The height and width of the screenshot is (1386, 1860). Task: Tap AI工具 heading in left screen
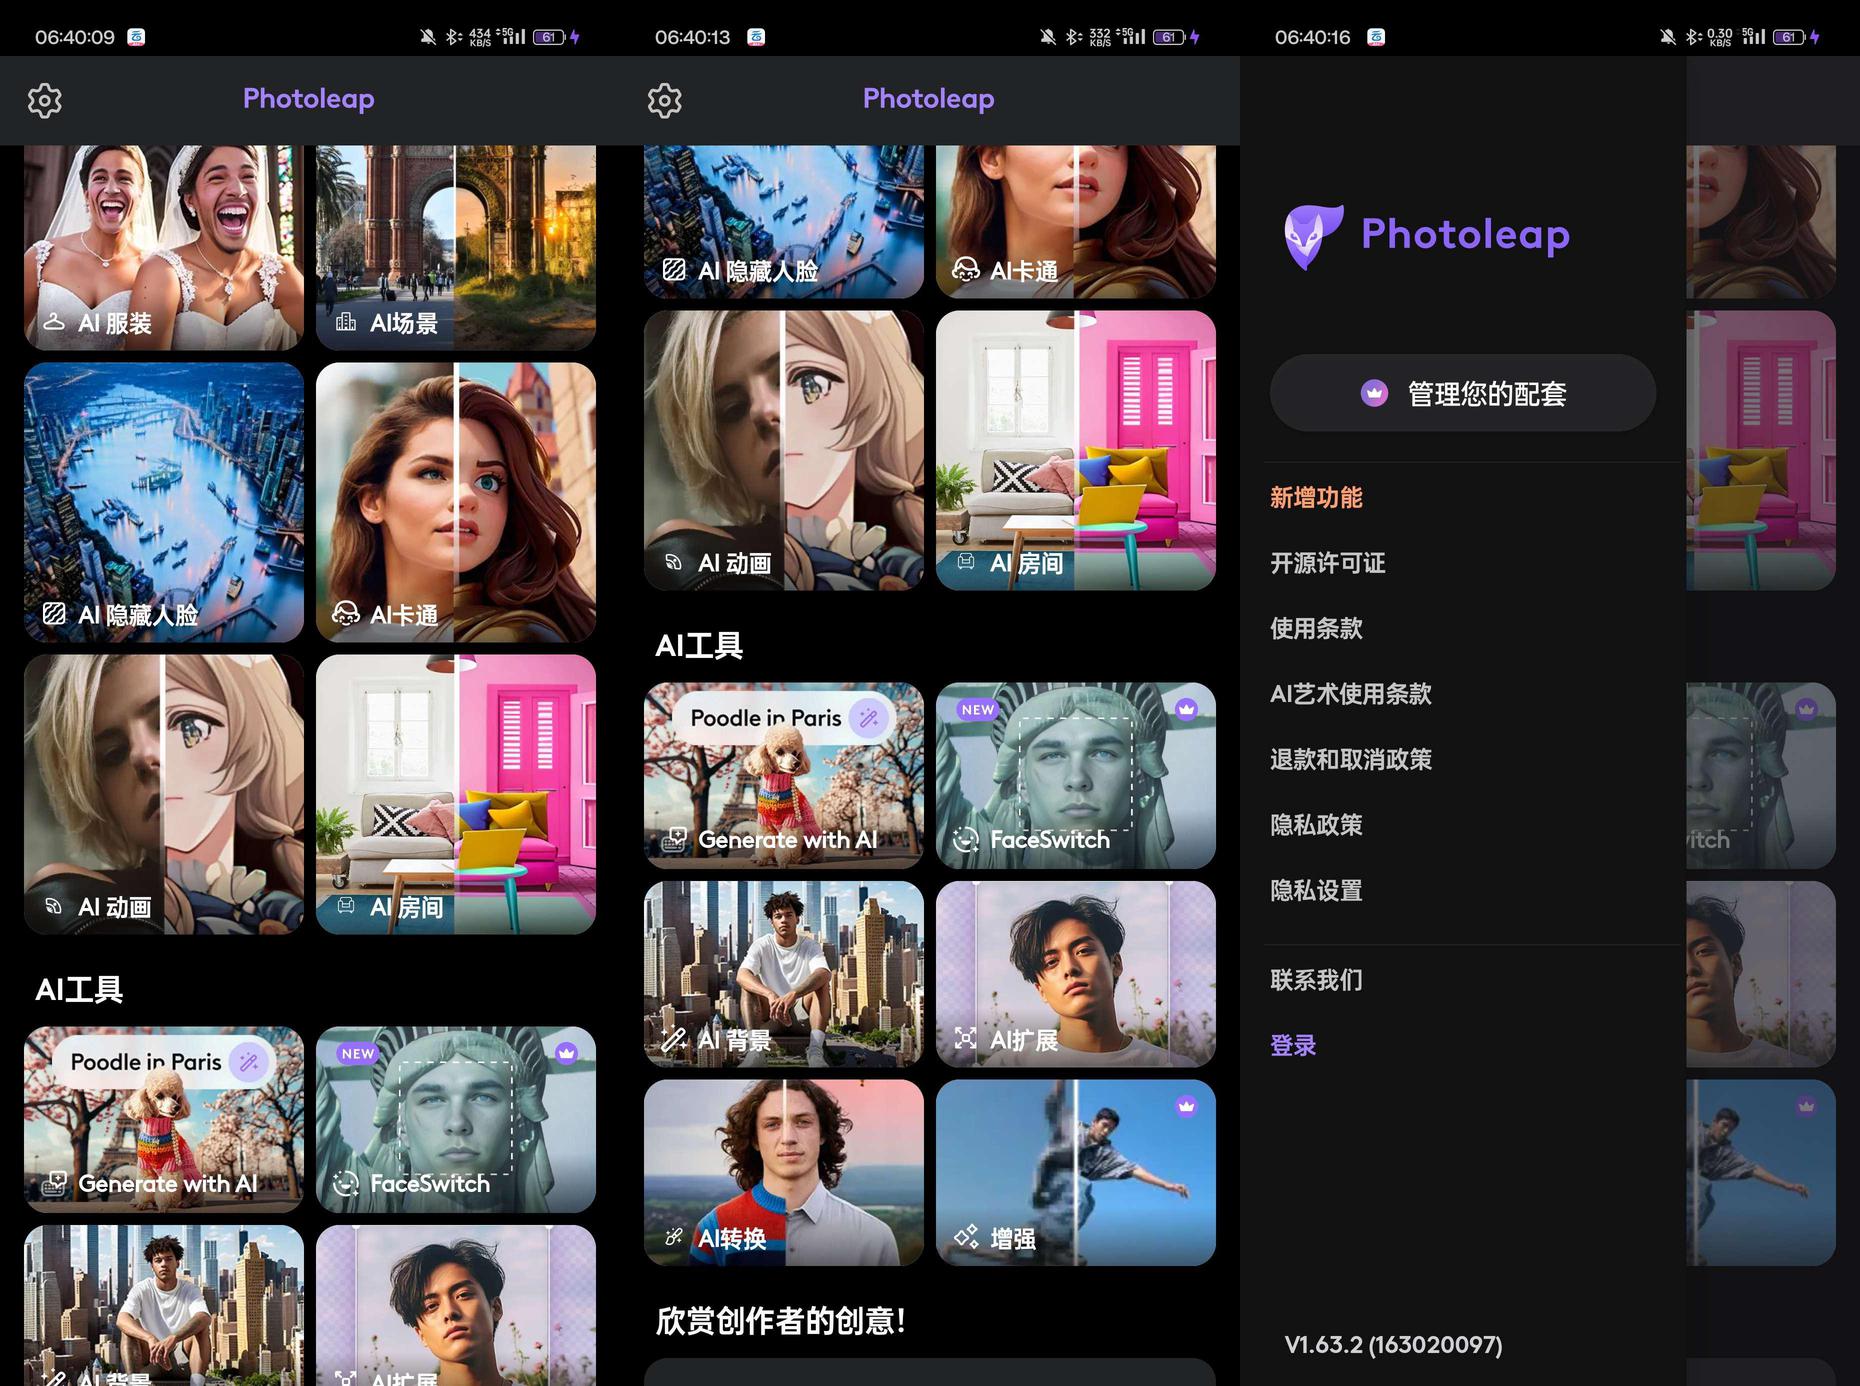(x=79, y=990)
